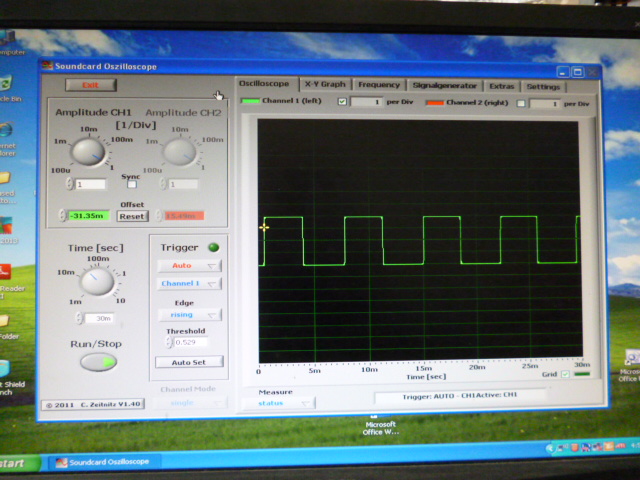Screen dimensions: 640x480
Task: Click the offset Reset button
Action: pyautogui.click(x=132, y=216)
